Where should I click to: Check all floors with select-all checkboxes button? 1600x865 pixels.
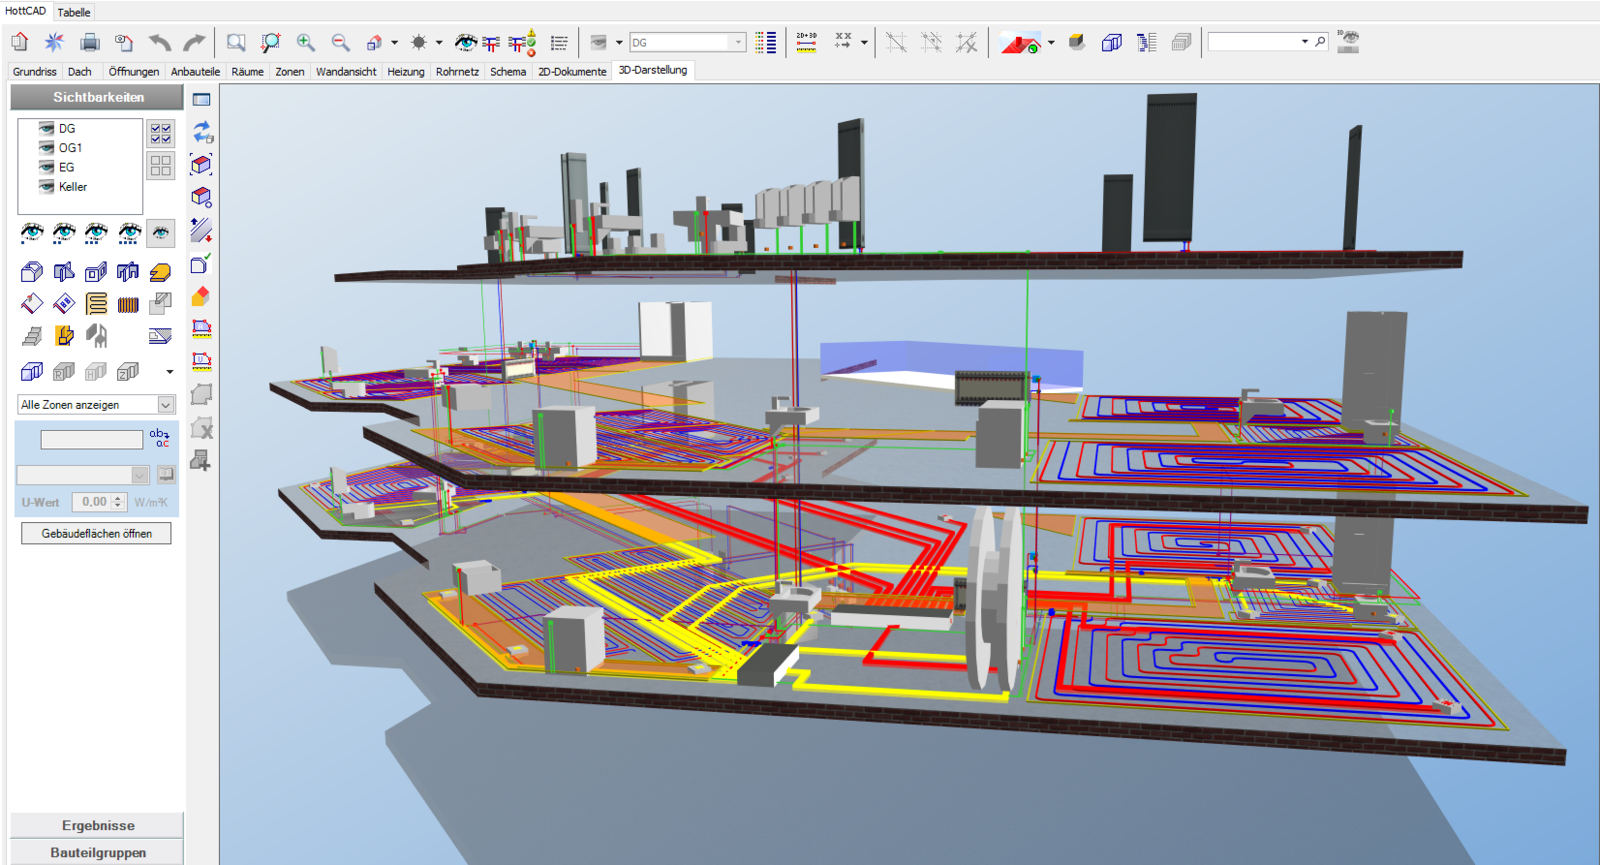click(160, 133)
